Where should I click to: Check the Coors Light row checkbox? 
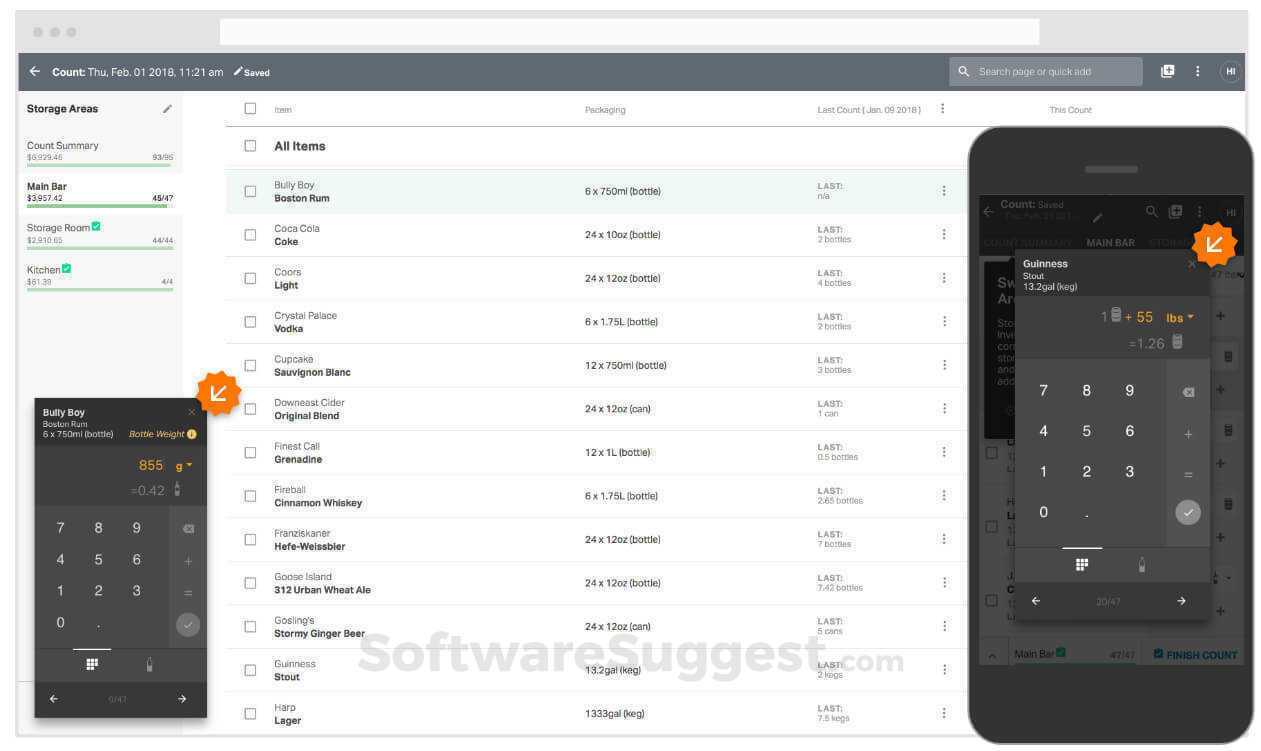coord(250,277)
